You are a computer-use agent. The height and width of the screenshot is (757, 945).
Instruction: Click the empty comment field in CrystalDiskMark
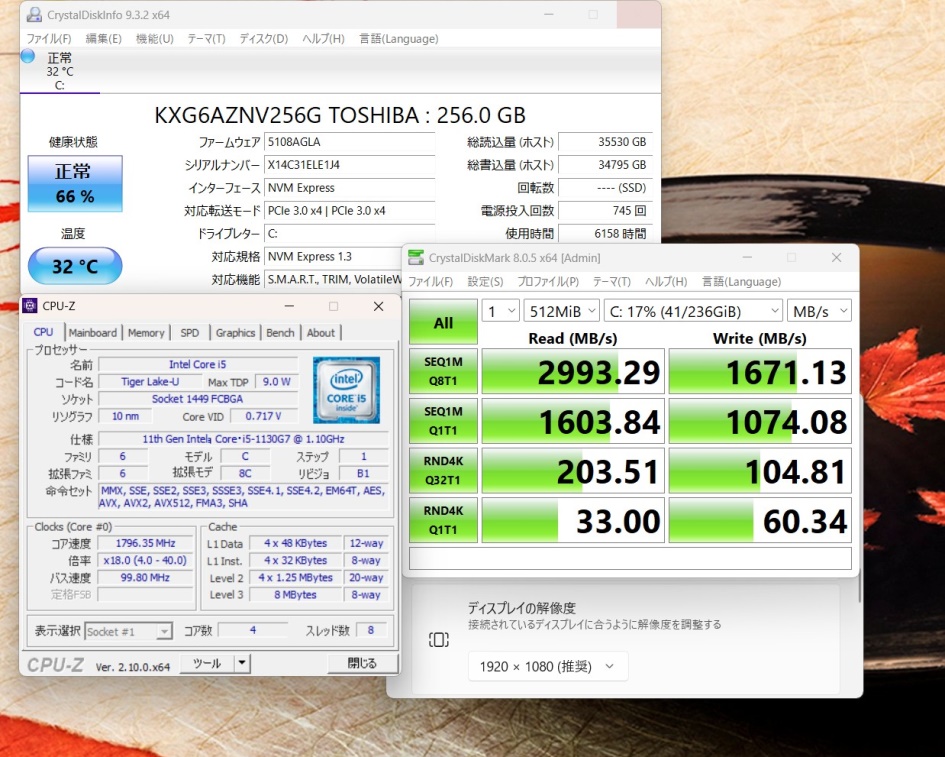(630, 558)
